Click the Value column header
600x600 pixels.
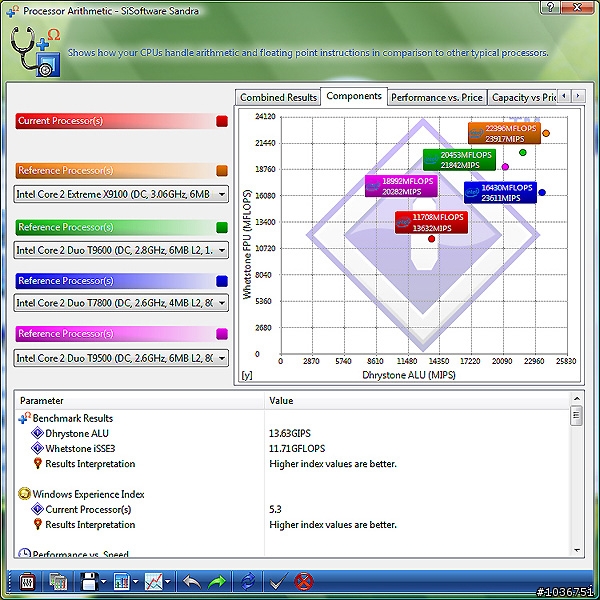point(417,401)
